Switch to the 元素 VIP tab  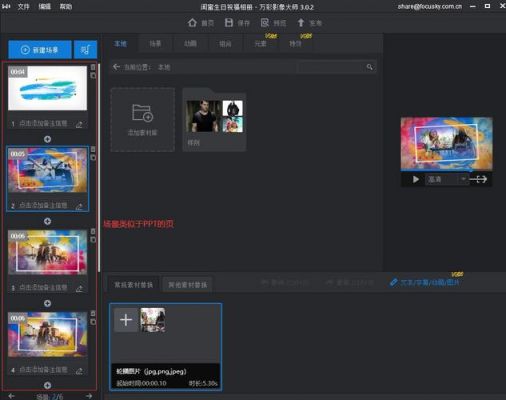pos(261,44)
